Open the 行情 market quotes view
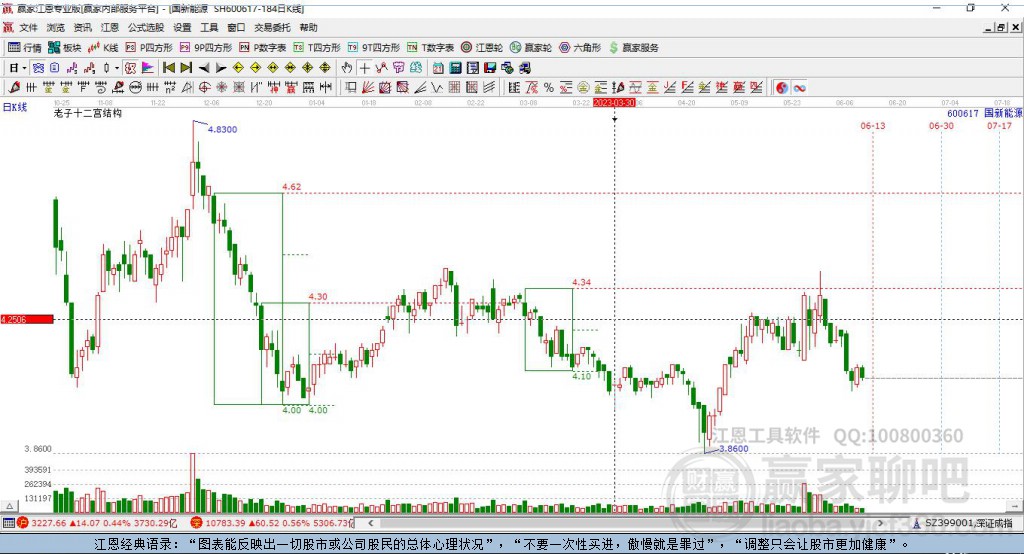The image size is (1024, 554). (25, 48)
